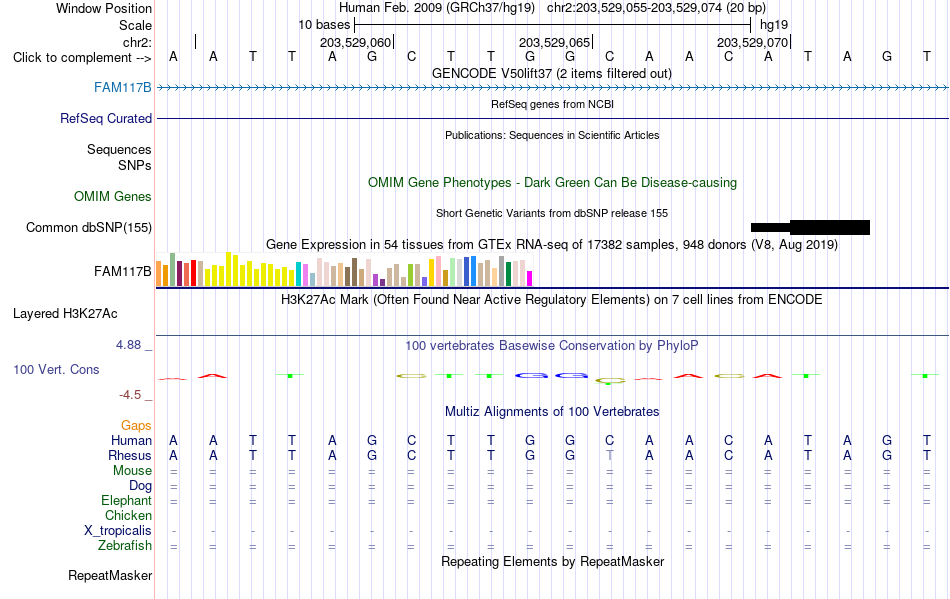Select the Zebrafish alignment row label

tap(125, 546)
